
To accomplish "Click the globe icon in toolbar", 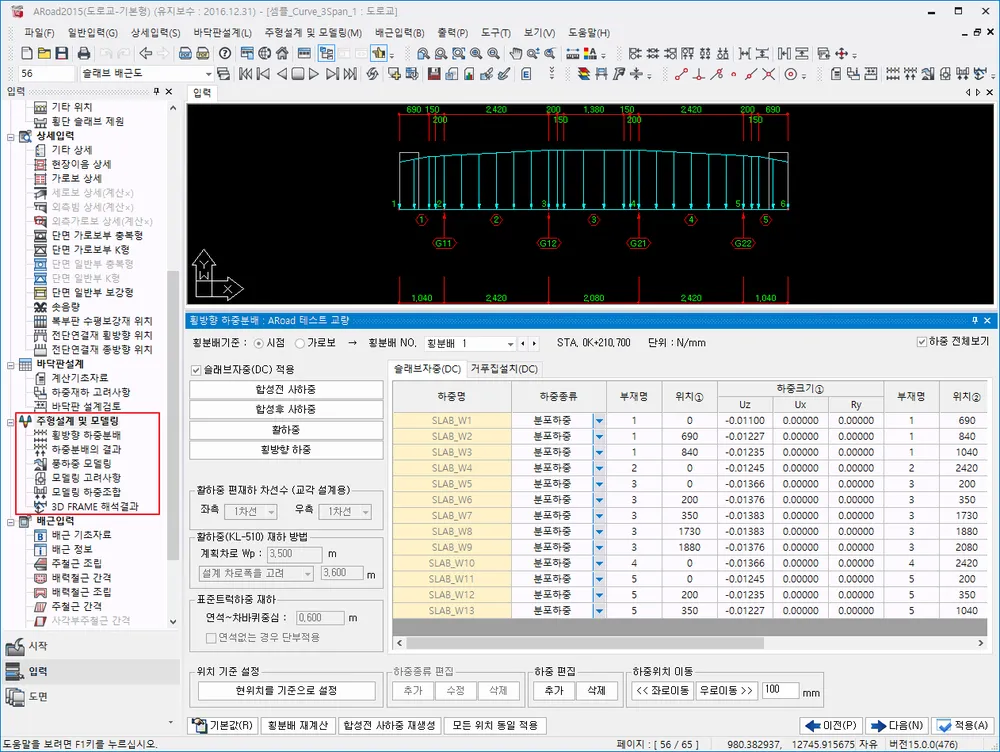I will pyautogui.click(x=265, y=54).
